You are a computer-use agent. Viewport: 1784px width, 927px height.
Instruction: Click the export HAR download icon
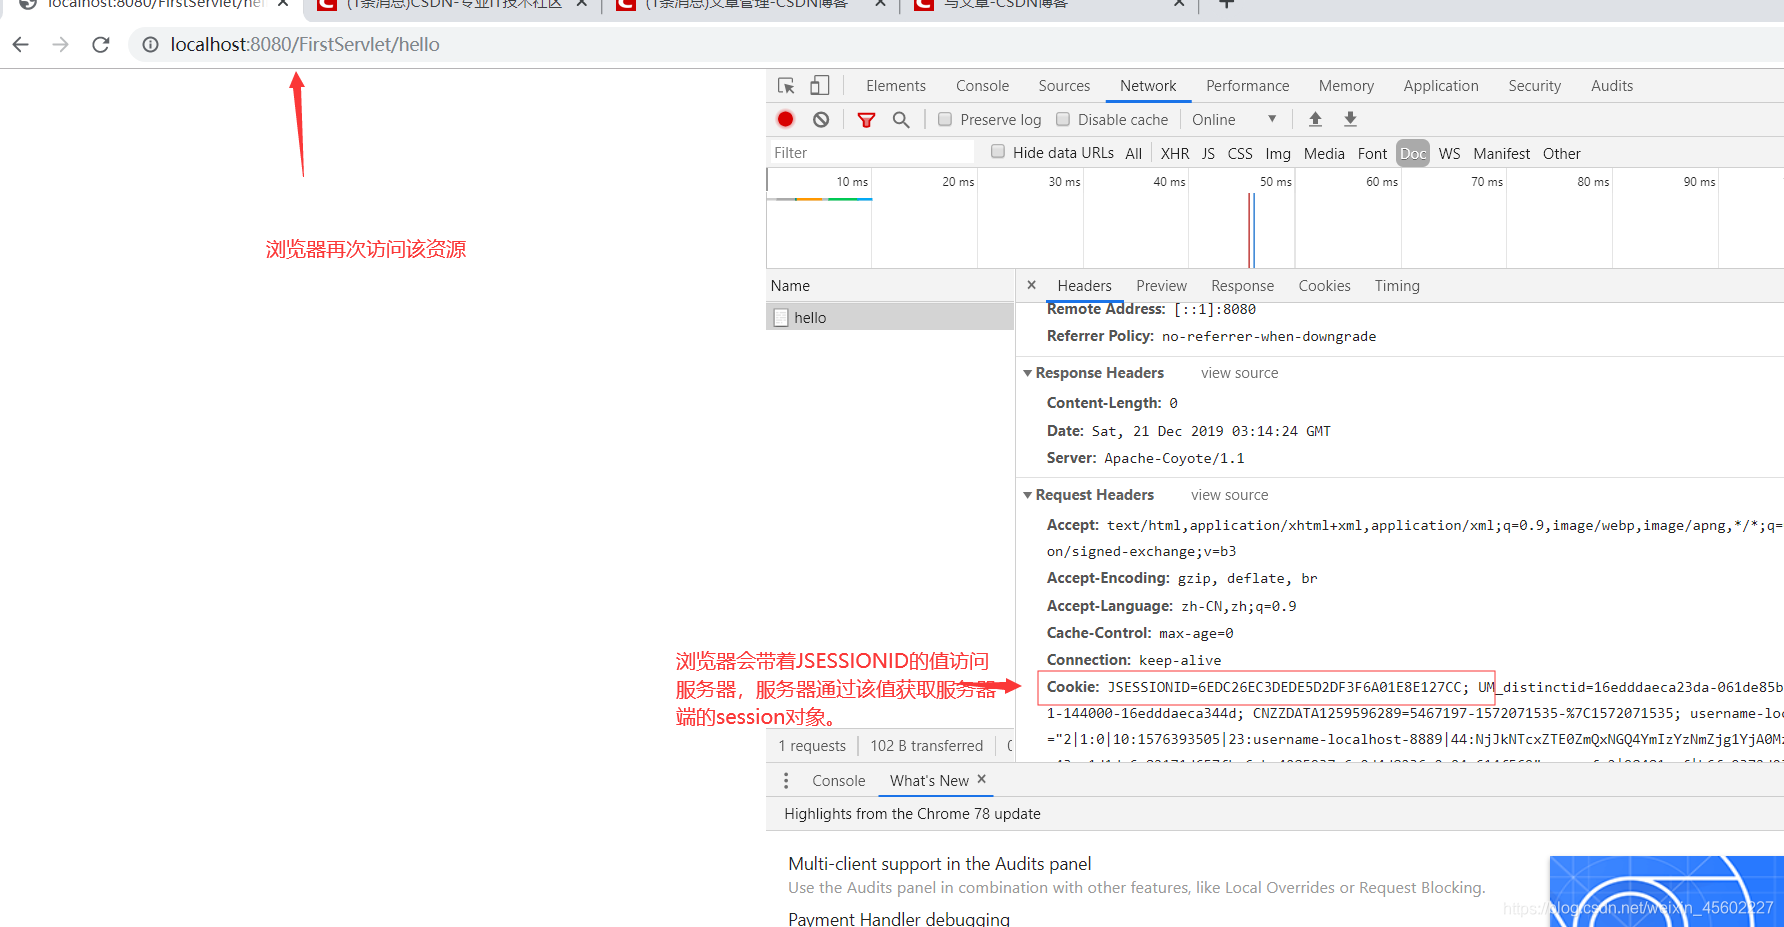click(x=1350, y=119)
